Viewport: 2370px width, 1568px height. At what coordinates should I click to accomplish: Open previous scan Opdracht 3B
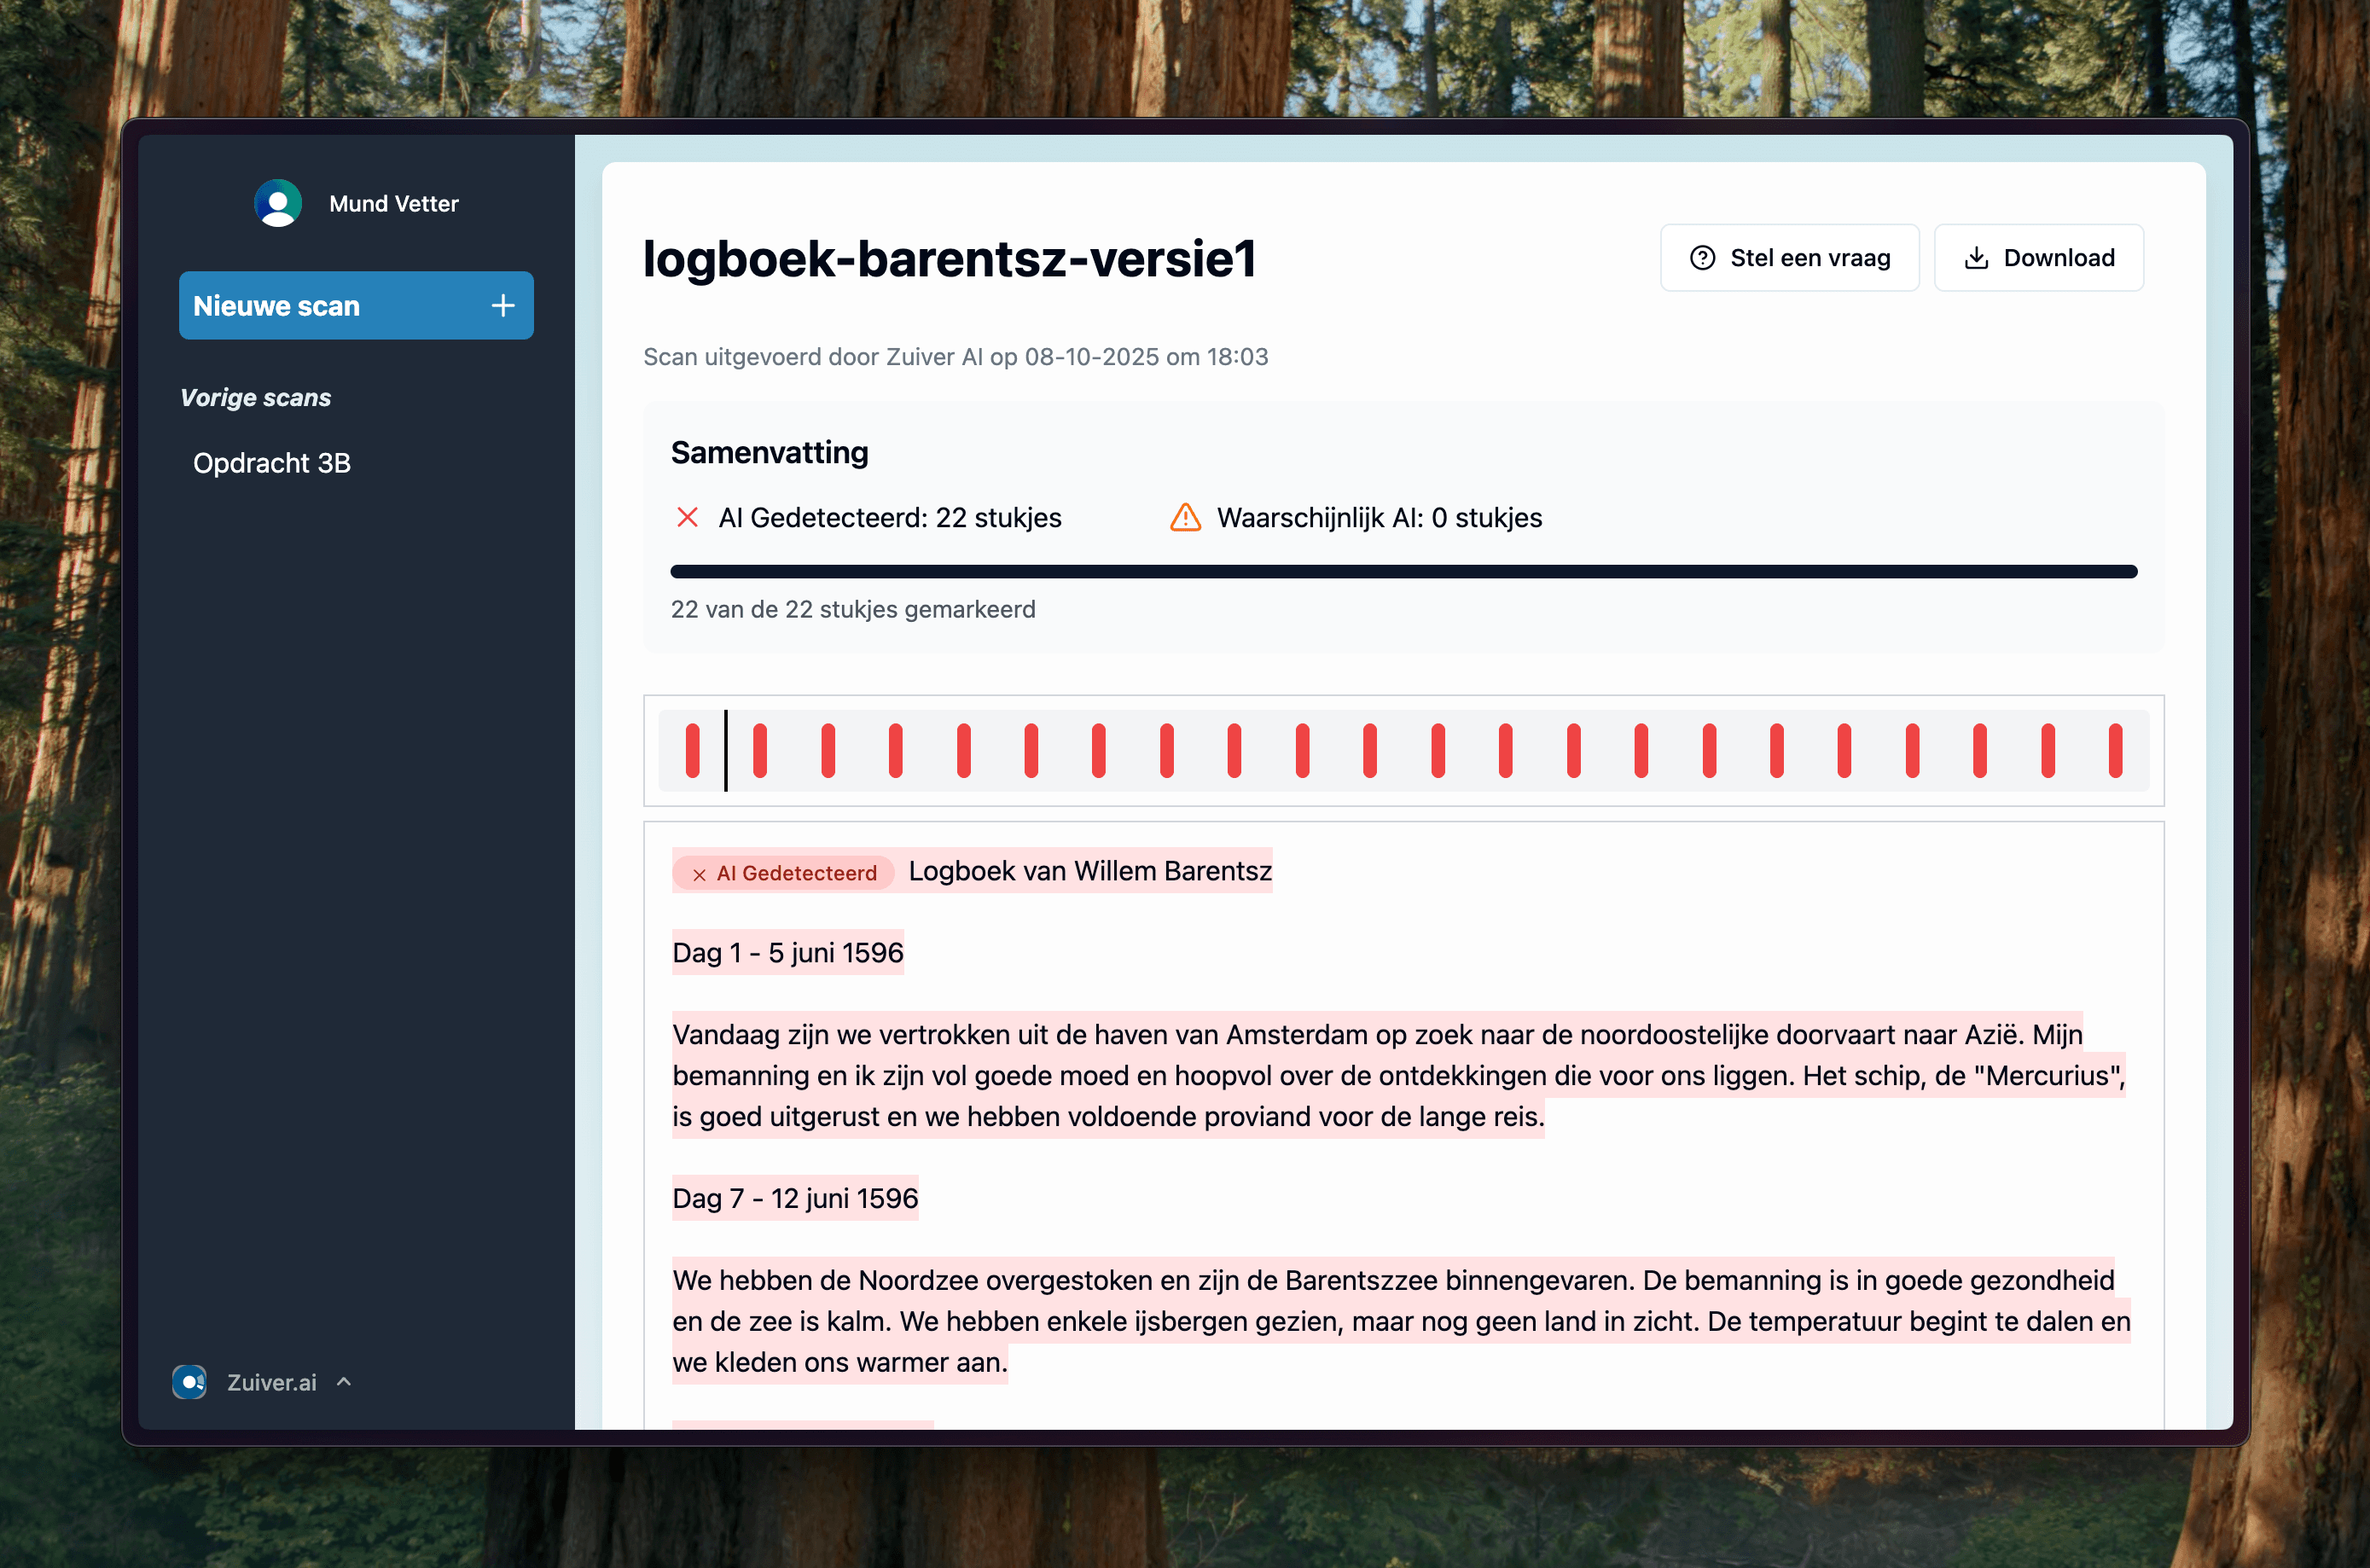click(x=272, y=463)
